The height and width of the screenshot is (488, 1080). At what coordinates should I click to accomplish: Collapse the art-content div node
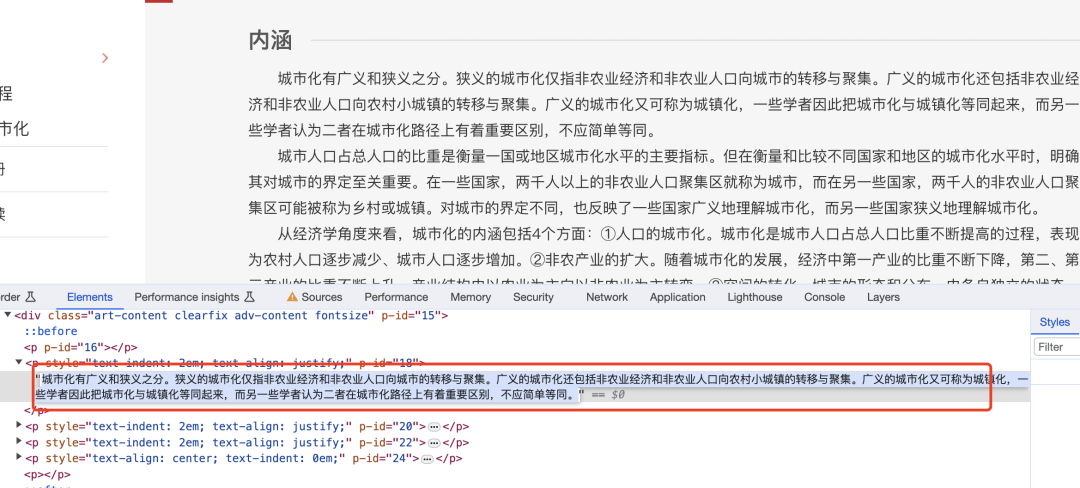point(9,315)
